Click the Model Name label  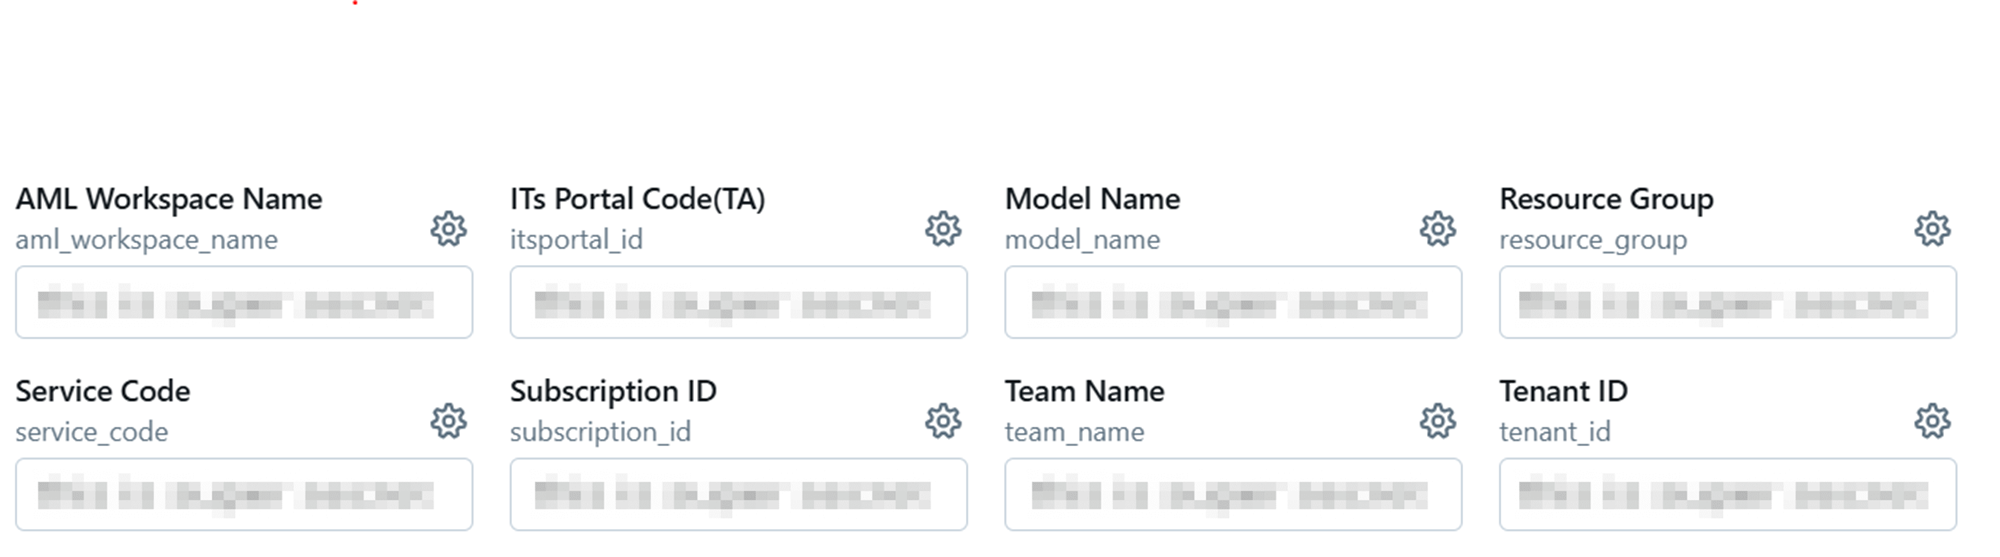click(1092, 199)
